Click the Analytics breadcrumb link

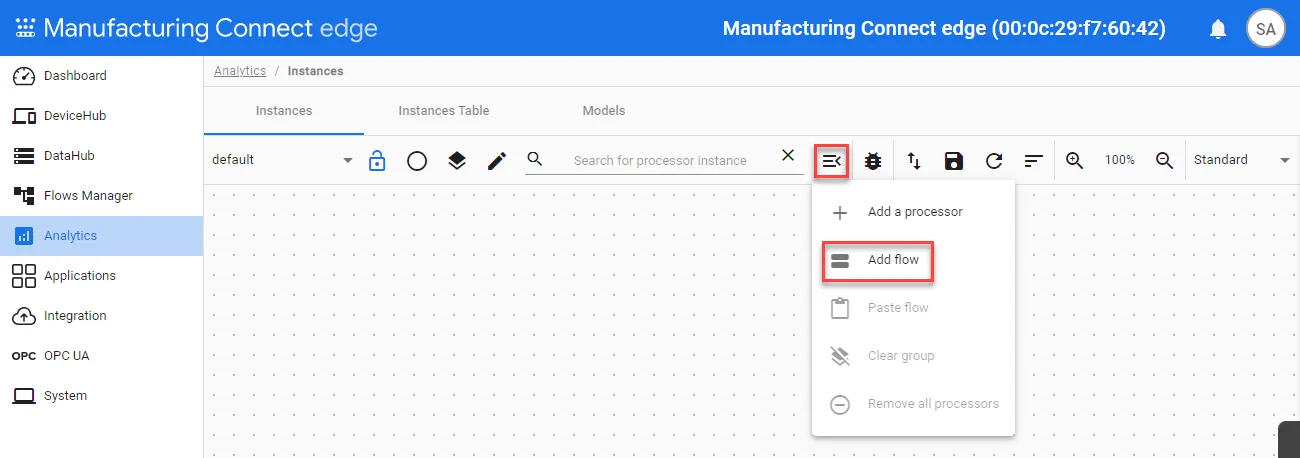click(240, 71)
